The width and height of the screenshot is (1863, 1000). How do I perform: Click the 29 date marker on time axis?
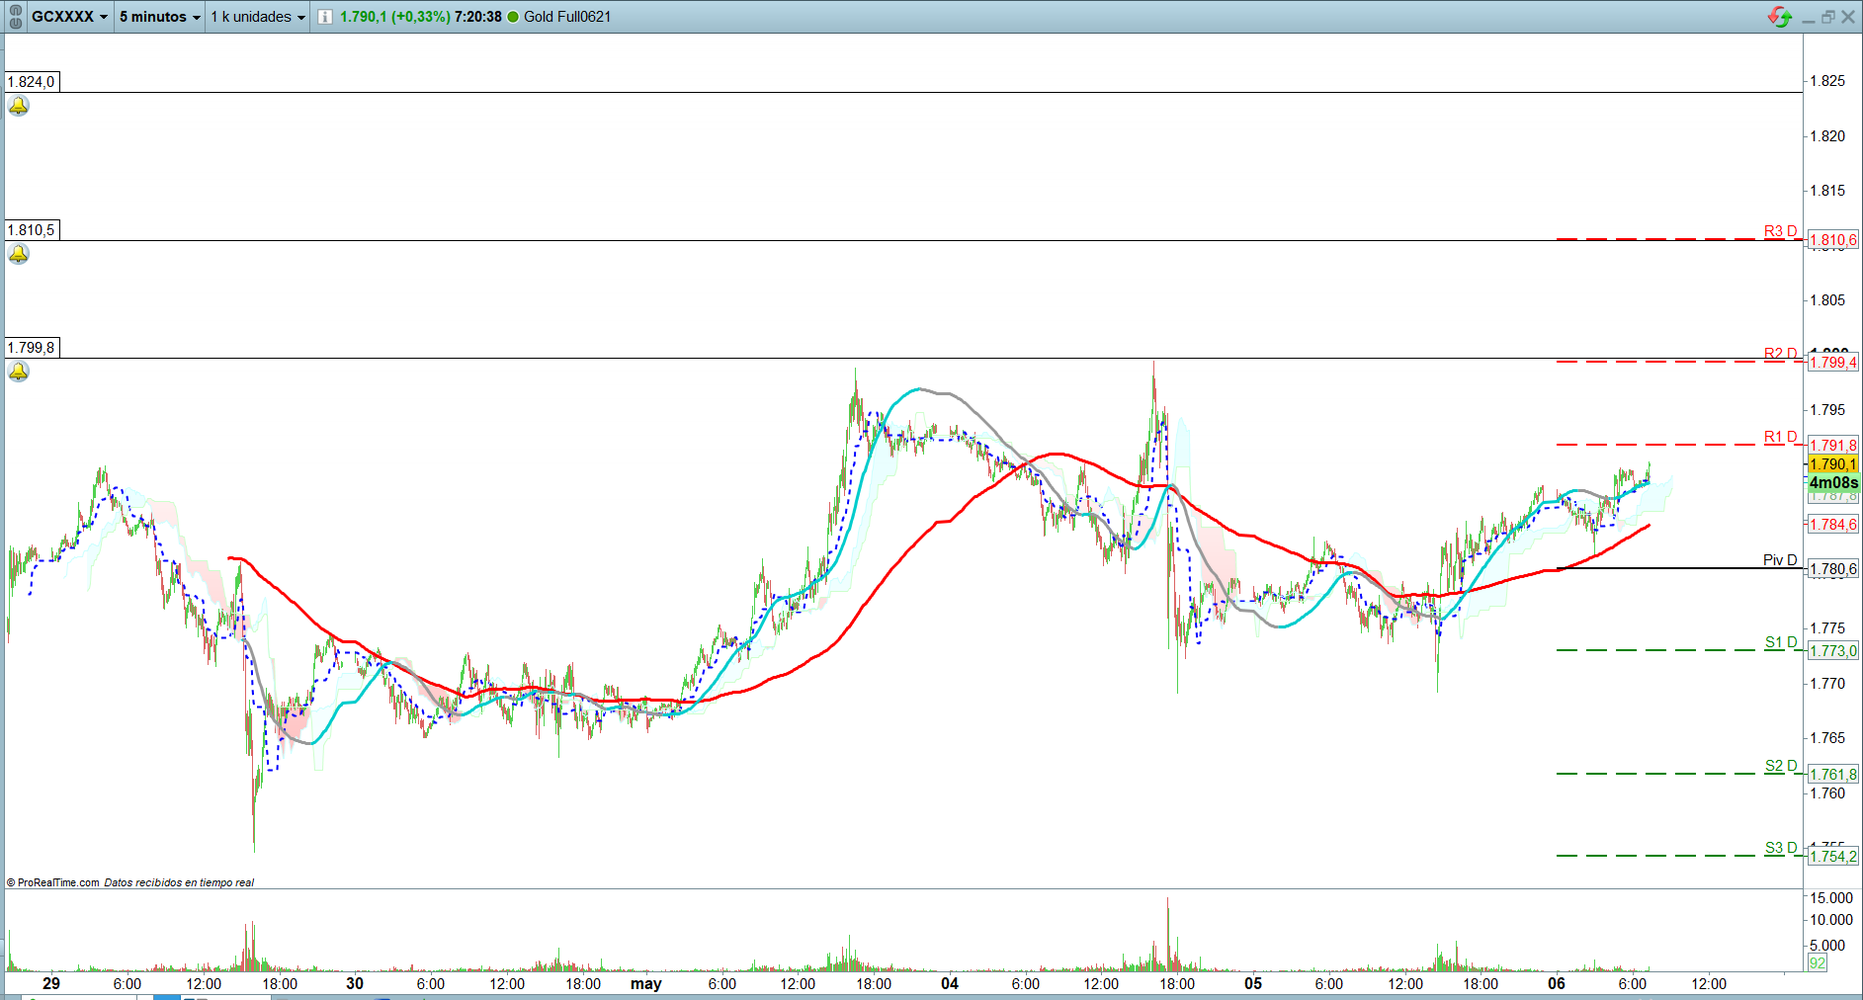tap(51, 984)
